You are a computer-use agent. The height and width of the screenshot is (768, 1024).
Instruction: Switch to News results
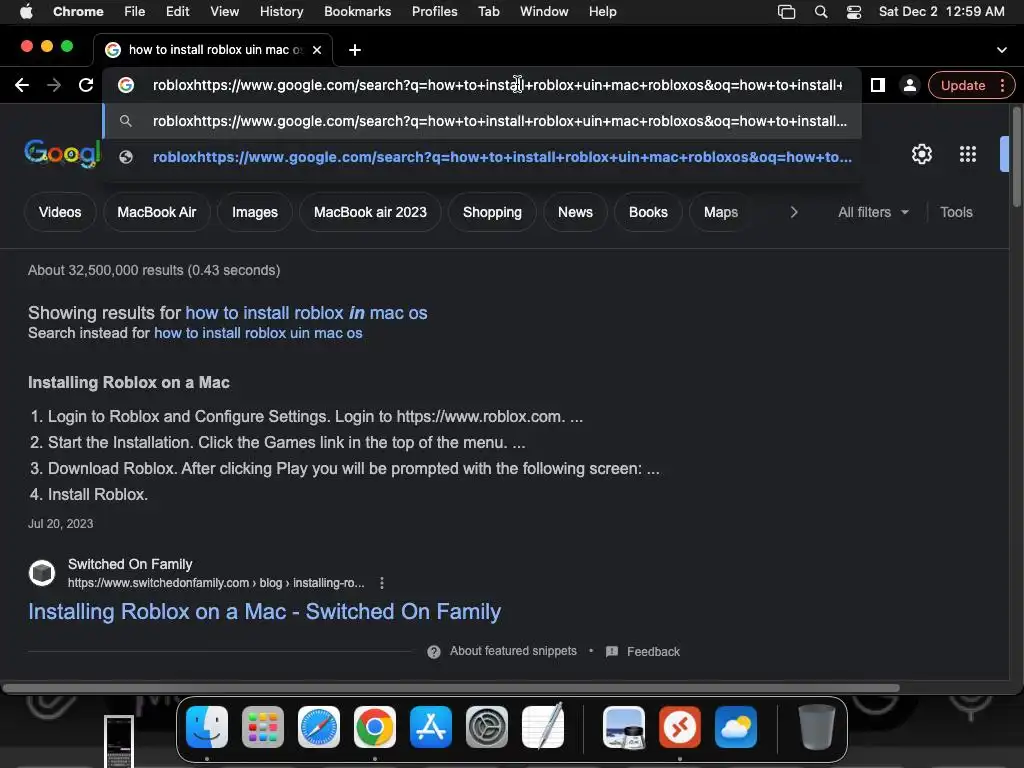(575, 212)
